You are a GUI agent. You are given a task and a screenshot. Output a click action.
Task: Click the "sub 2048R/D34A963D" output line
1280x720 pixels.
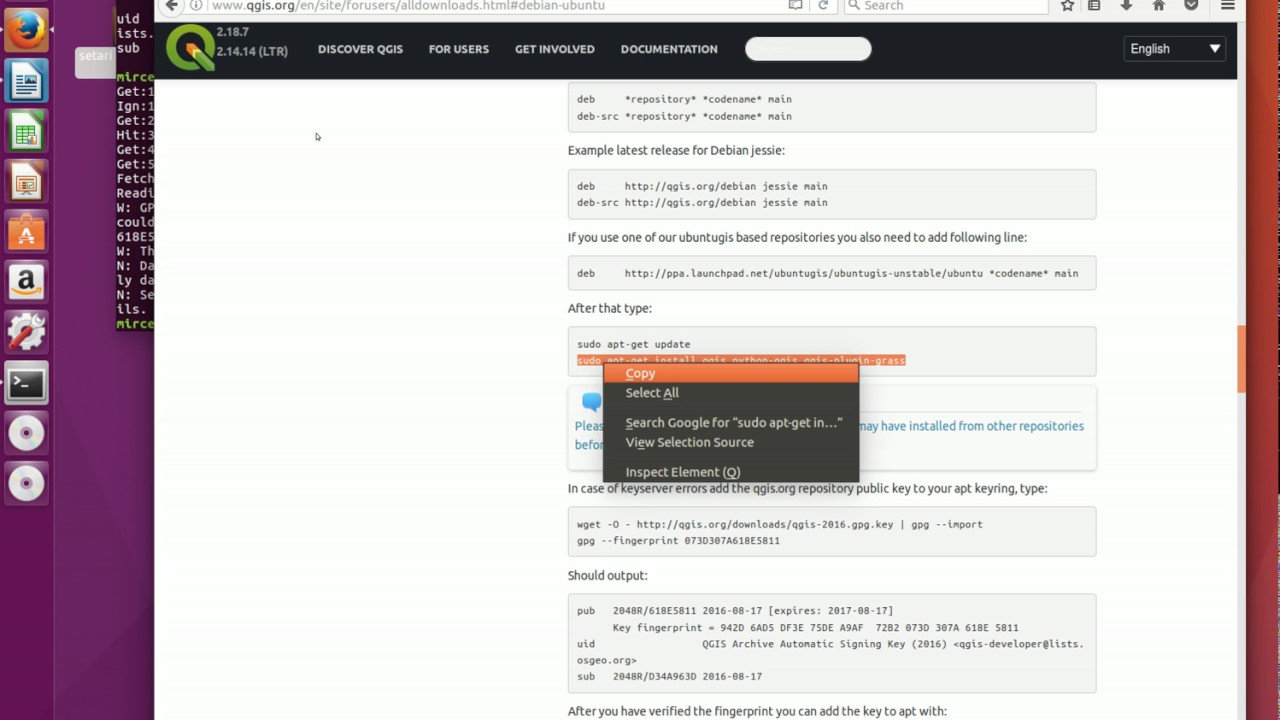pos(669,677)
